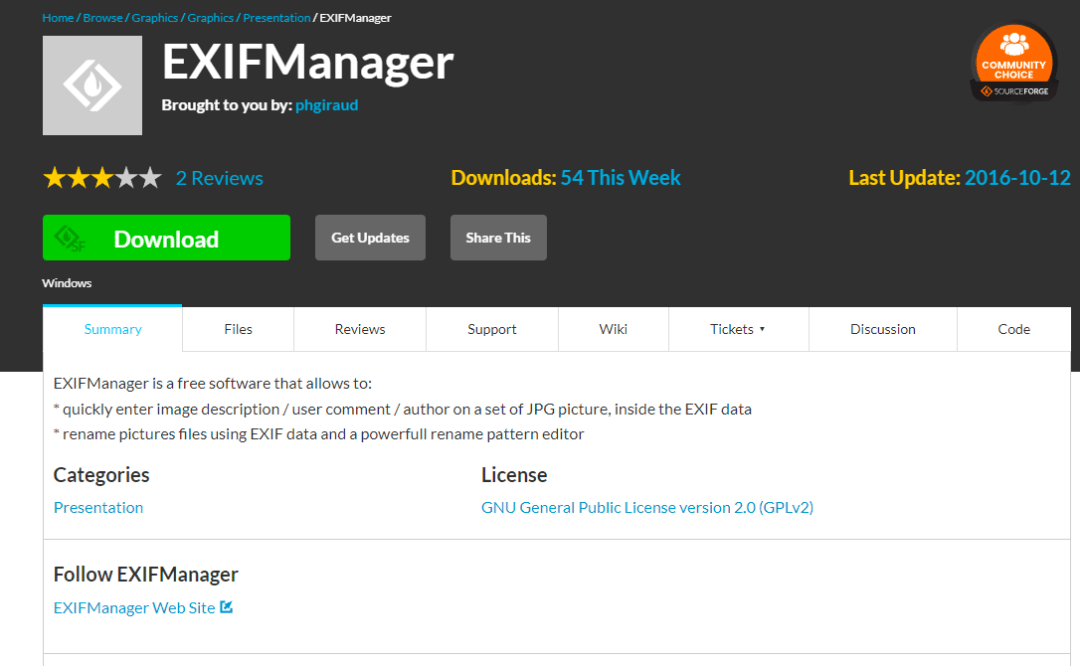
Task: Click the License heading
Action: tap(515, 475)
